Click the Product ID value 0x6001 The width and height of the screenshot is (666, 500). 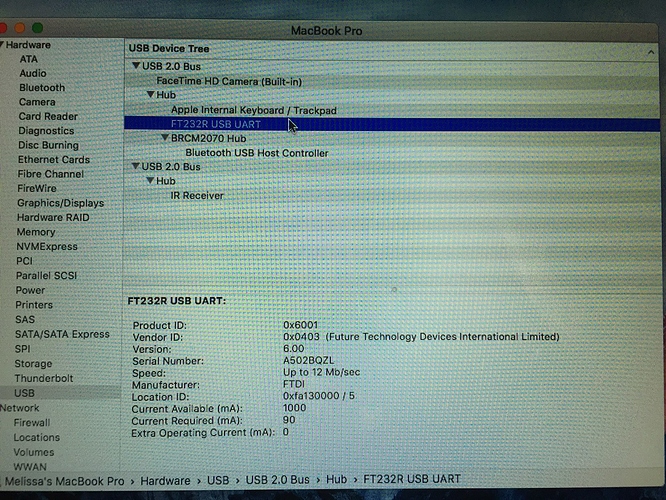click(300, 325)
